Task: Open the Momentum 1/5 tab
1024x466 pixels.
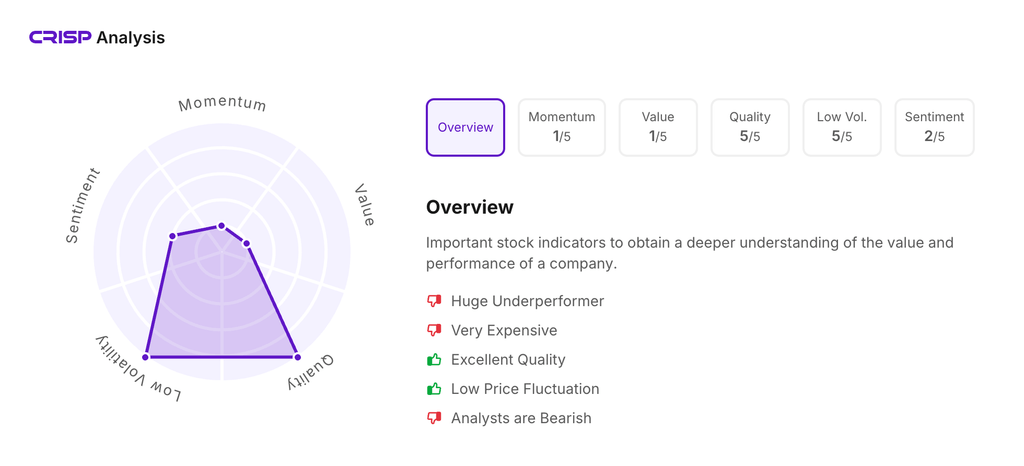Action: [x=561, y=127]
